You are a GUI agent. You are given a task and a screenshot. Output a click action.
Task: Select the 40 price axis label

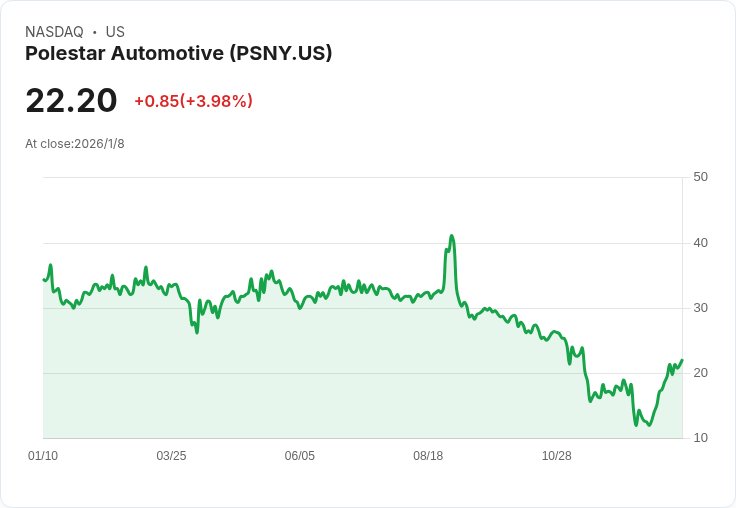(x=700, y=243)
